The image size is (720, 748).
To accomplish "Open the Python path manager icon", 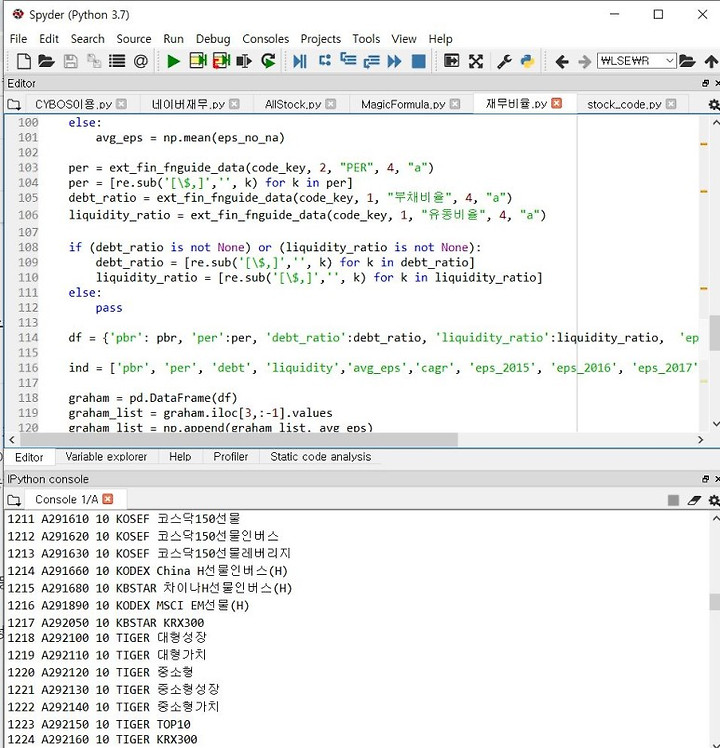I will click(527, 62).
